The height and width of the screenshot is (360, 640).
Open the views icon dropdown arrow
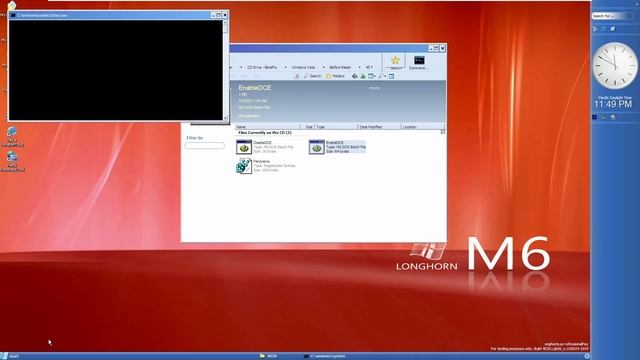coord(375,76)
